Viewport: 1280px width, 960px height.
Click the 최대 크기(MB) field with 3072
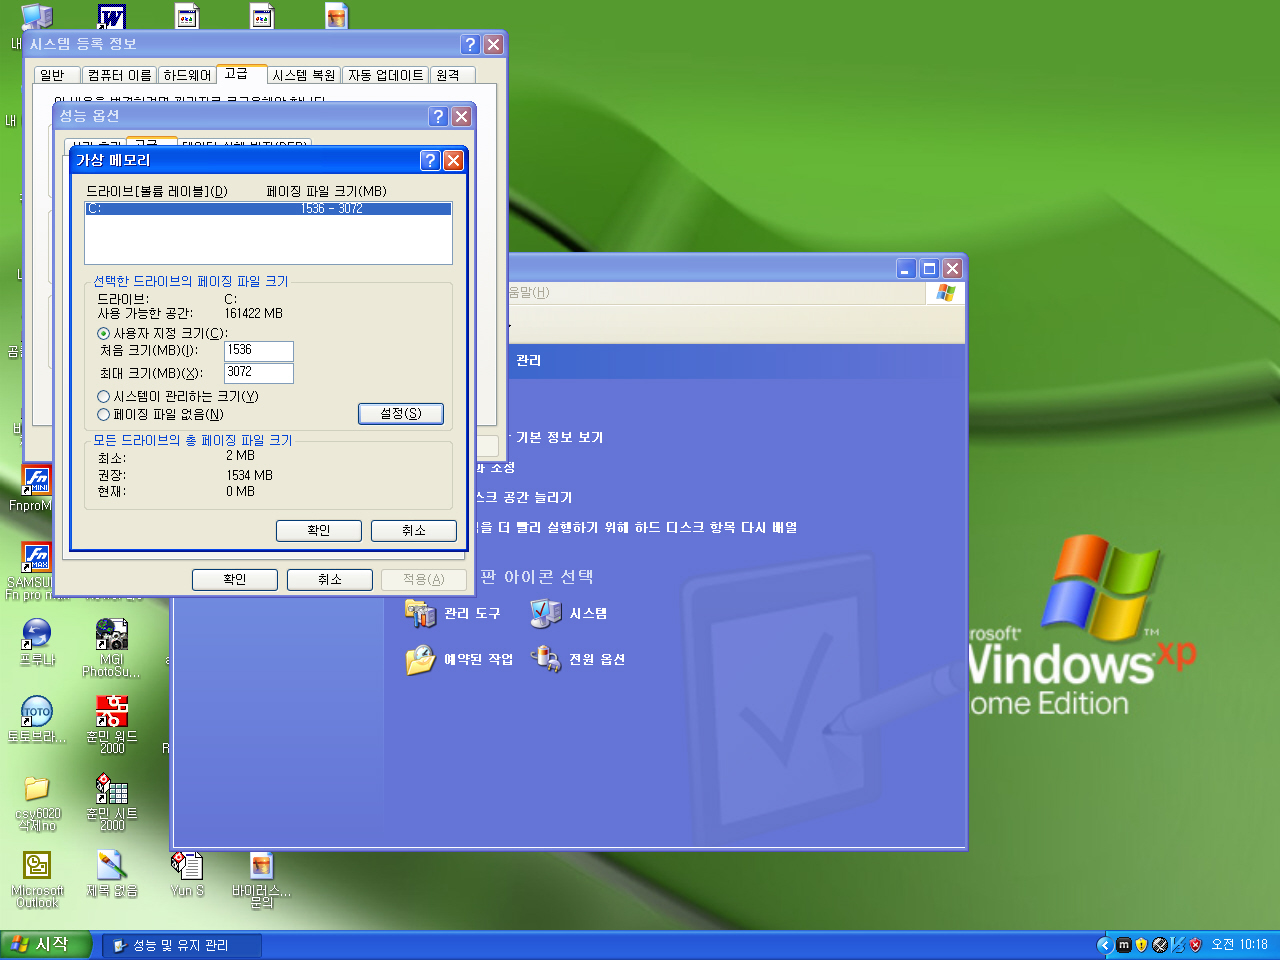tap(259, 373)
